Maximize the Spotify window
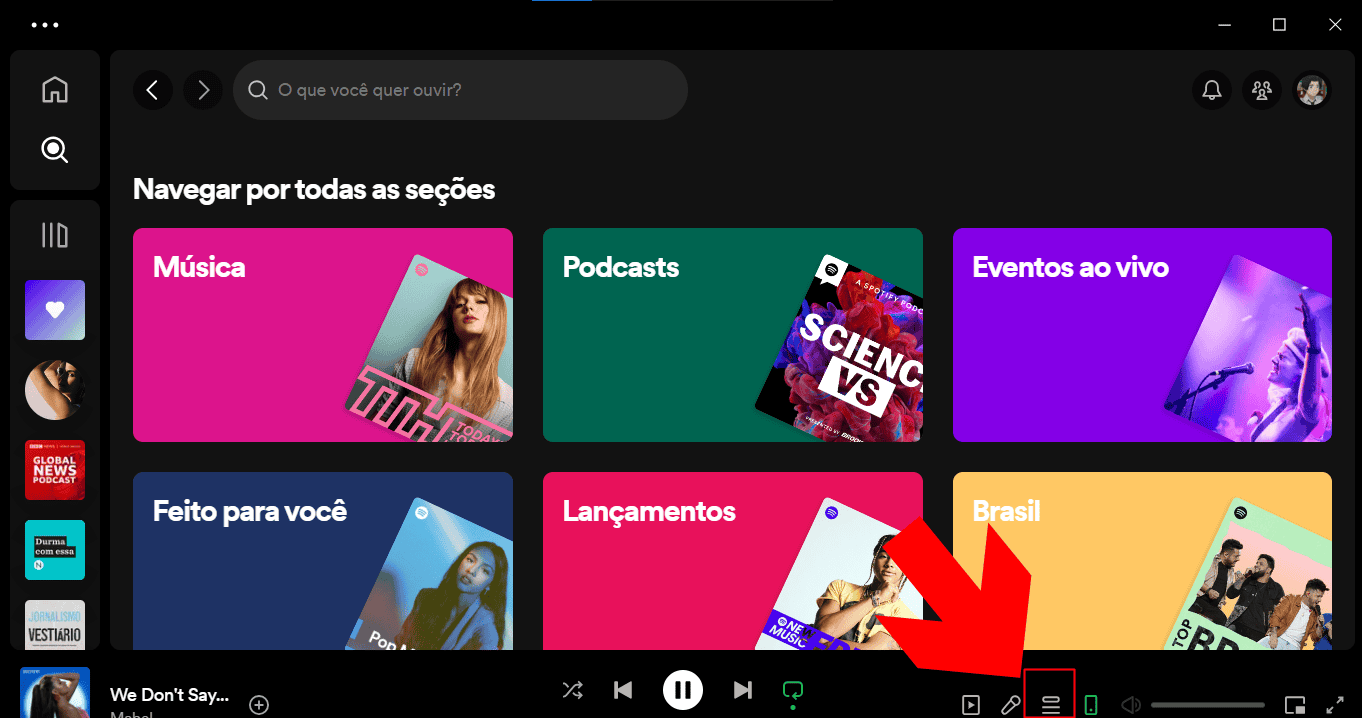The height and width of the screenshot is (718, 1362). [1279, 25]
